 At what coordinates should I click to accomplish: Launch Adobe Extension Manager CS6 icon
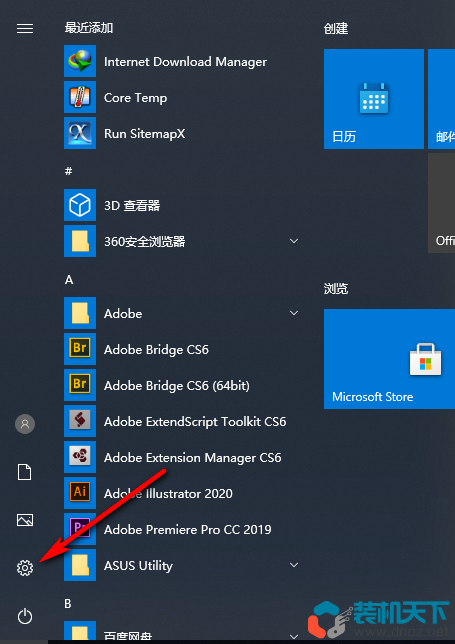click(x=80, y=457)
